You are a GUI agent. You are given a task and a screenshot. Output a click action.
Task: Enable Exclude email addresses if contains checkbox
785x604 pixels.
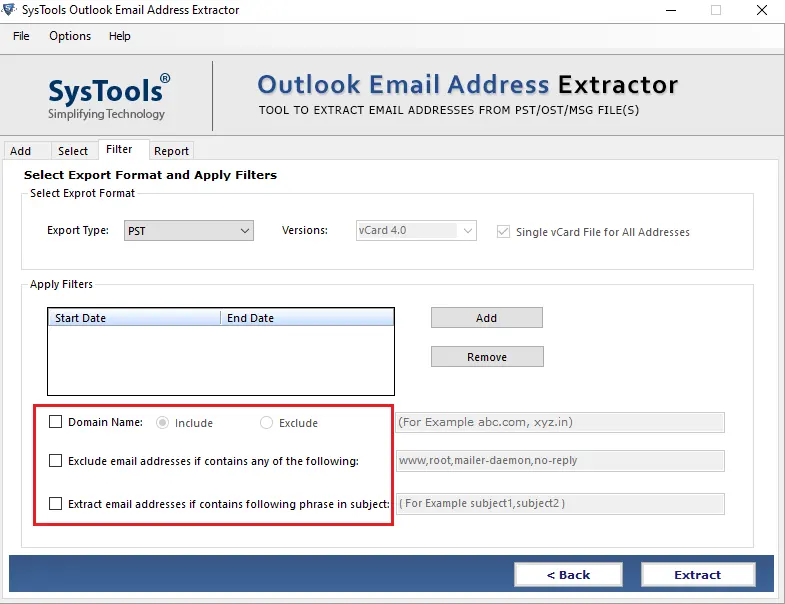point(56,460)
